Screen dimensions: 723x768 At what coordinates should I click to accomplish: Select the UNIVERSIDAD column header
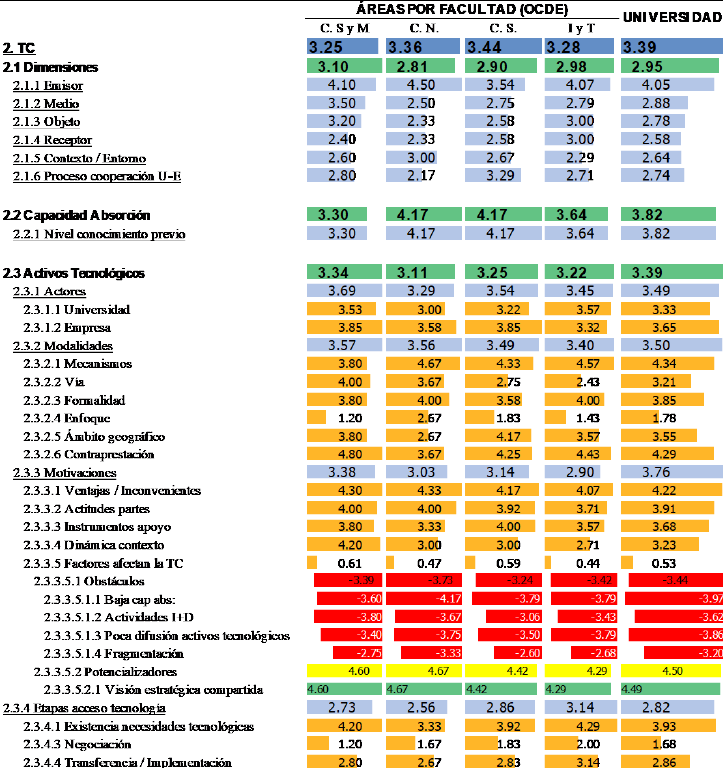pyautogui.click(x=671, y=18)
